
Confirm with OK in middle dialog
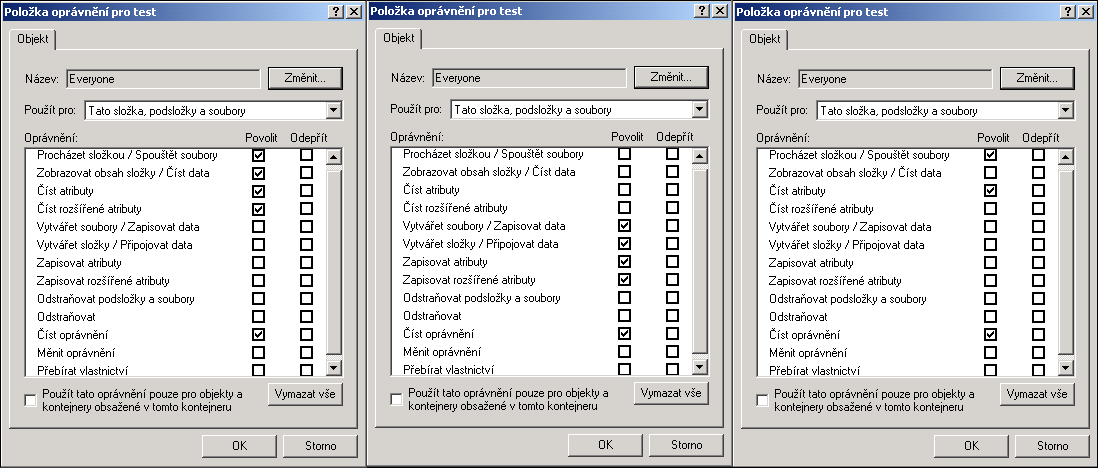(x=605, y=445)
